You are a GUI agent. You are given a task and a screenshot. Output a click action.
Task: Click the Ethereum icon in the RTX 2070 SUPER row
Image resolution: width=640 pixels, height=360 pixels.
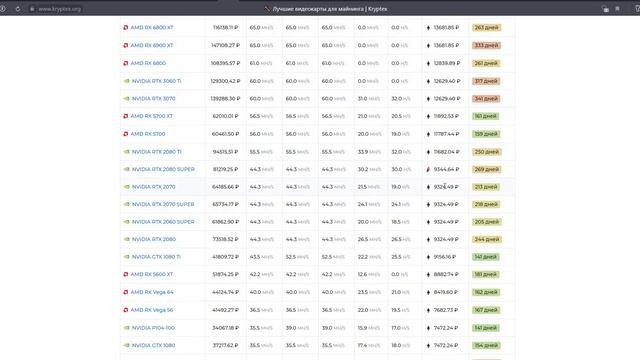[428, 204]
